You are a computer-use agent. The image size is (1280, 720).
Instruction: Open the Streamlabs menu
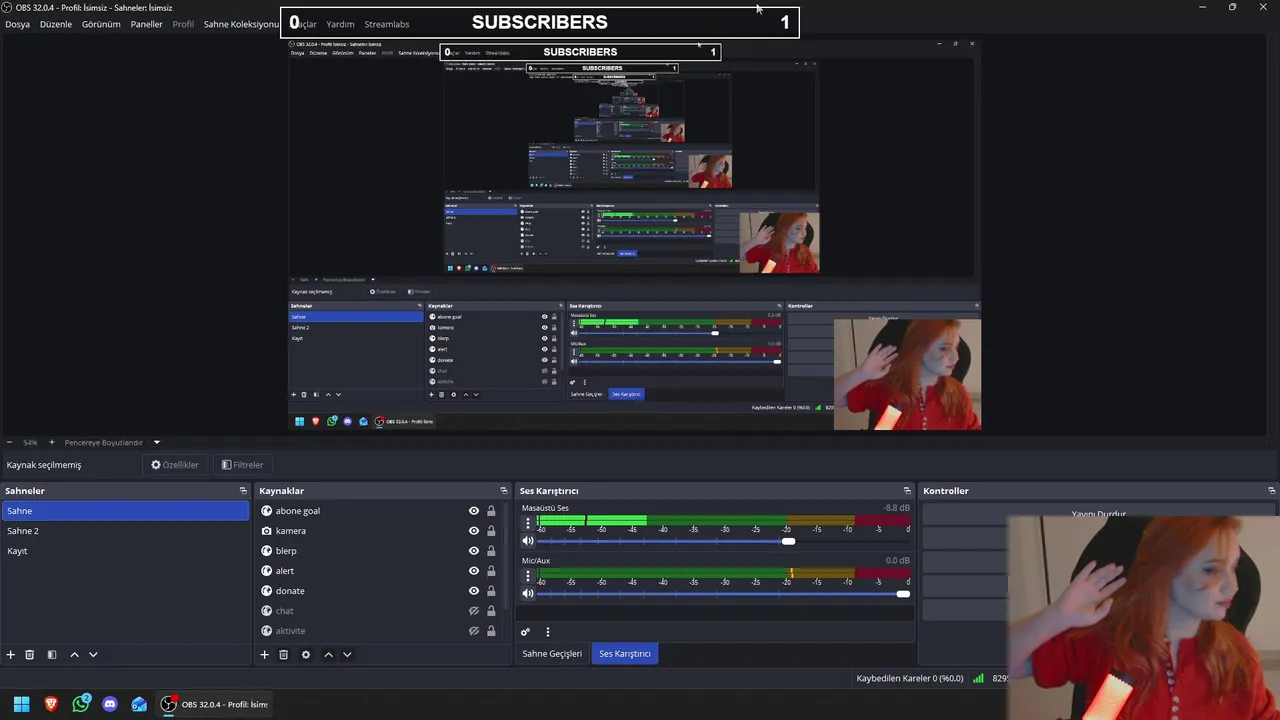pos(386,24)
